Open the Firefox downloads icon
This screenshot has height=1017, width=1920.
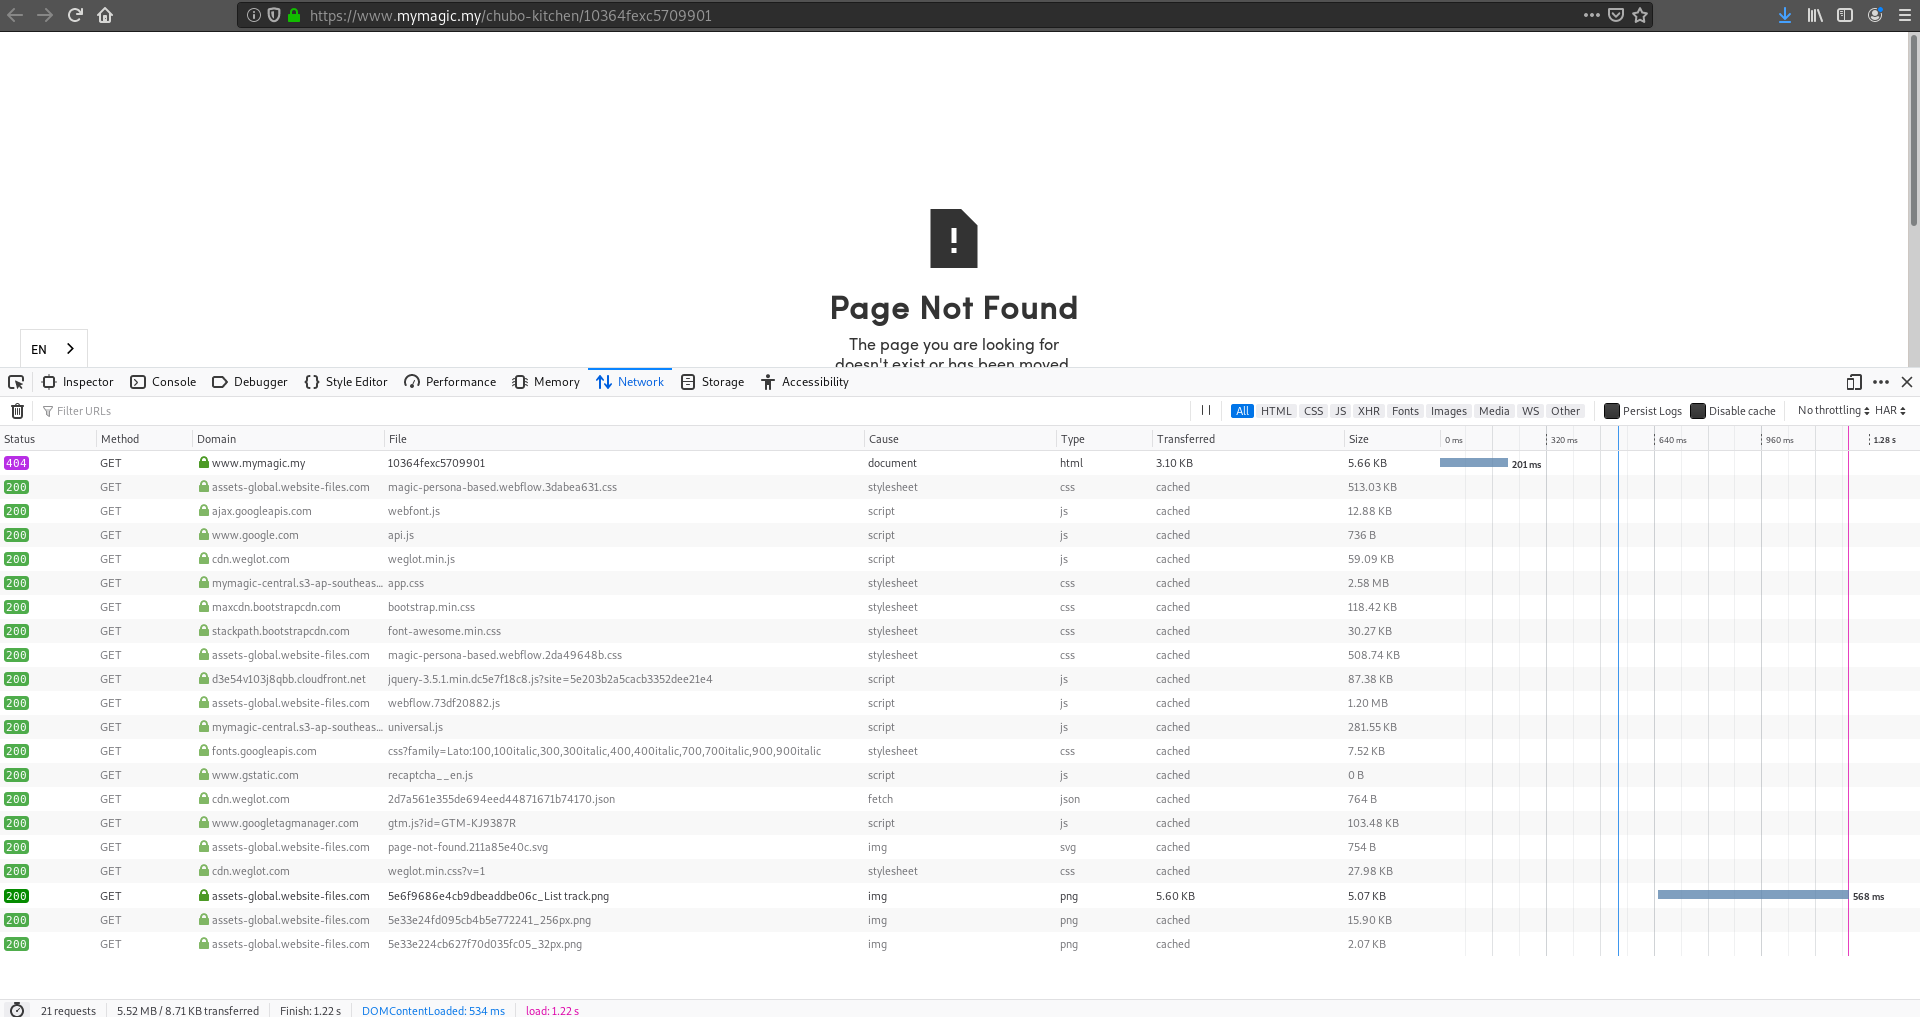(1784, 15)
